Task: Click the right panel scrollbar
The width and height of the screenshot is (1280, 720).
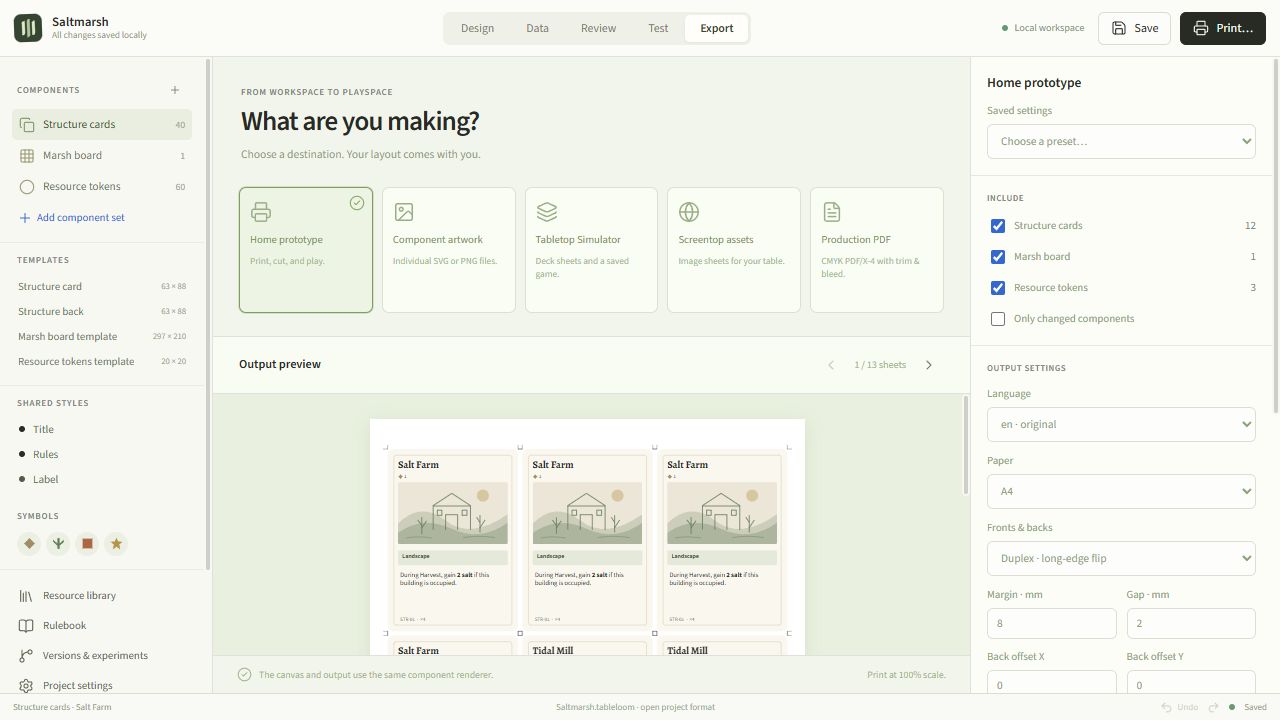Action: click(x=1275, y=235)
